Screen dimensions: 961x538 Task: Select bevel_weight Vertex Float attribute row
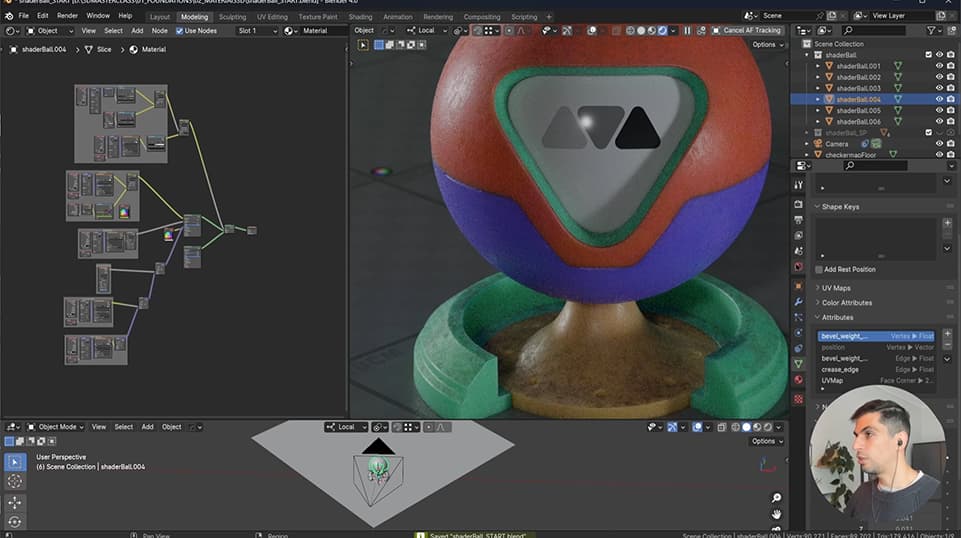click(x=876, y=336)
